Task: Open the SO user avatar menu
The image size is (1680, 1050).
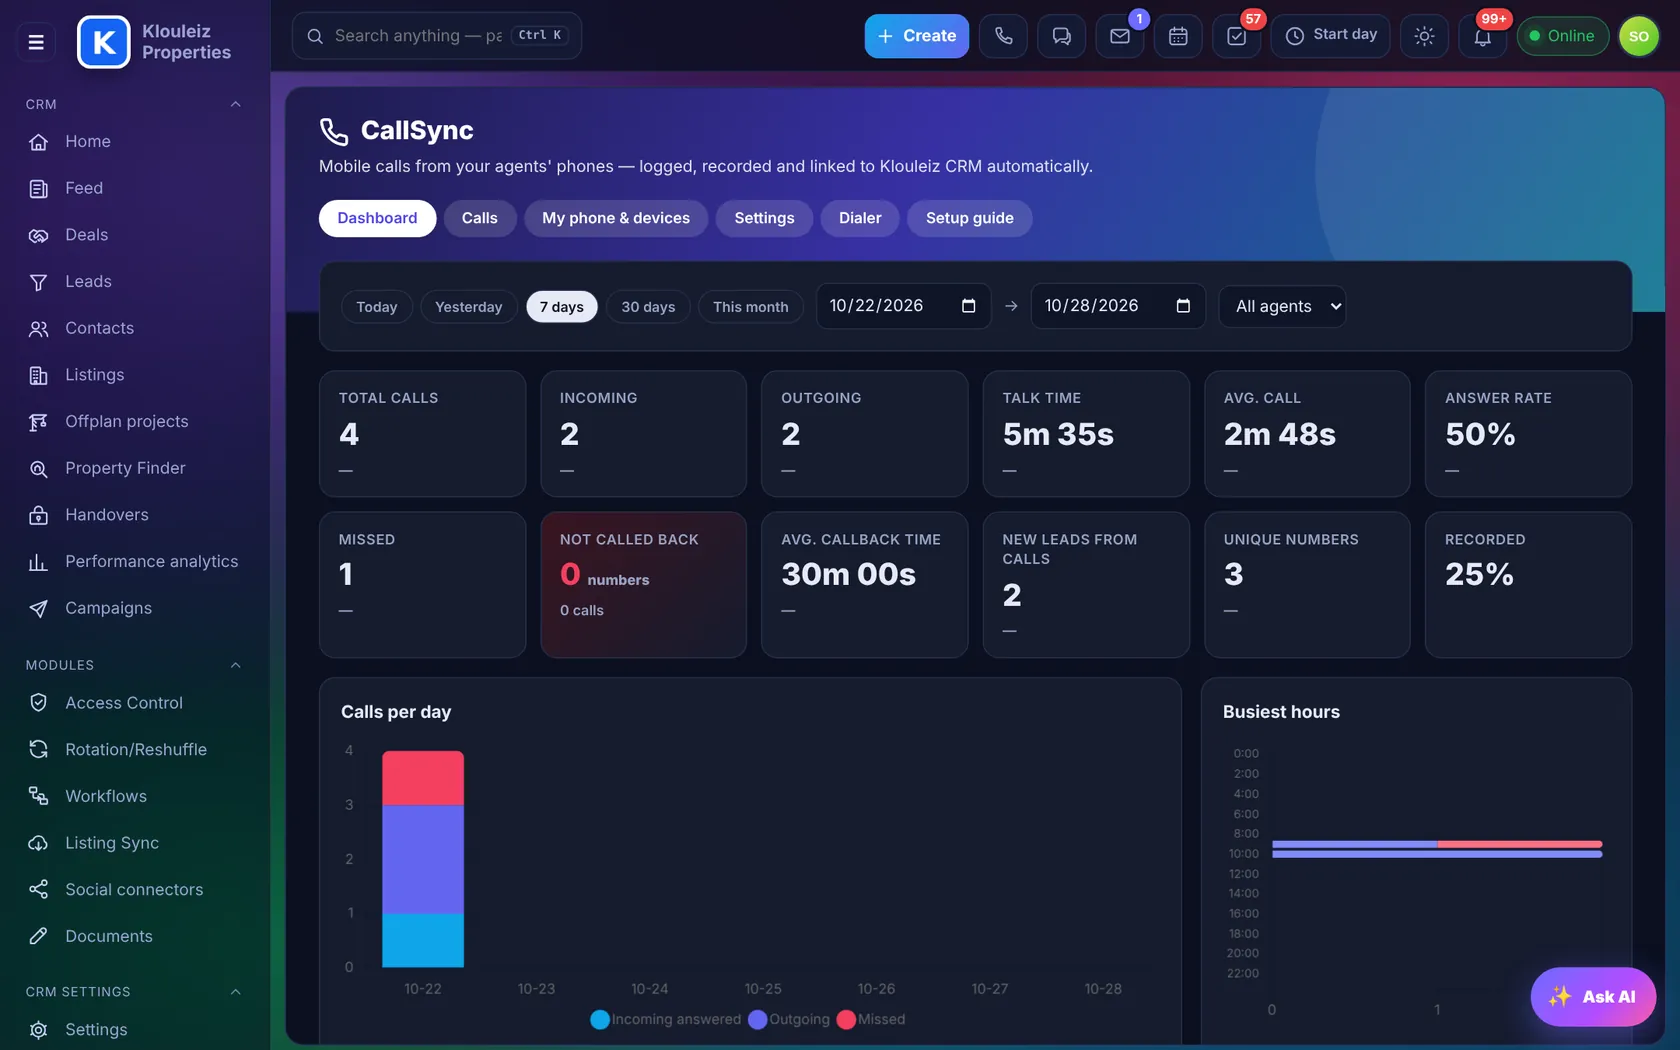Action: [x=1638, y=36]
